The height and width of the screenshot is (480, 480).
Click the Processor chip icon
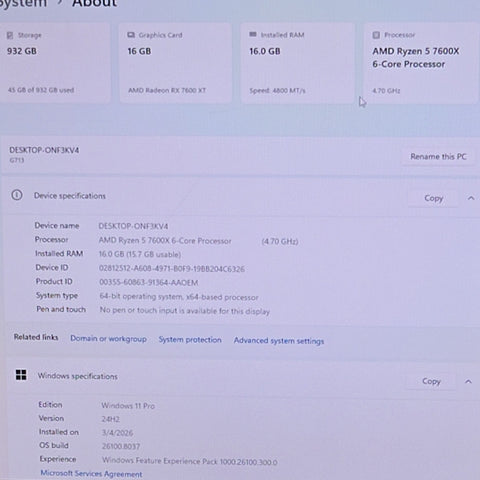[x=376, y=35]
